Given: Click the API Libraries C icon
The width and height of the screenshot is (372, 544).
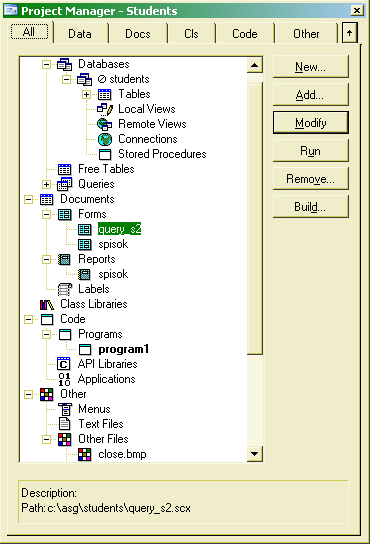Looking at the screenshot, I should click(64, 364).
